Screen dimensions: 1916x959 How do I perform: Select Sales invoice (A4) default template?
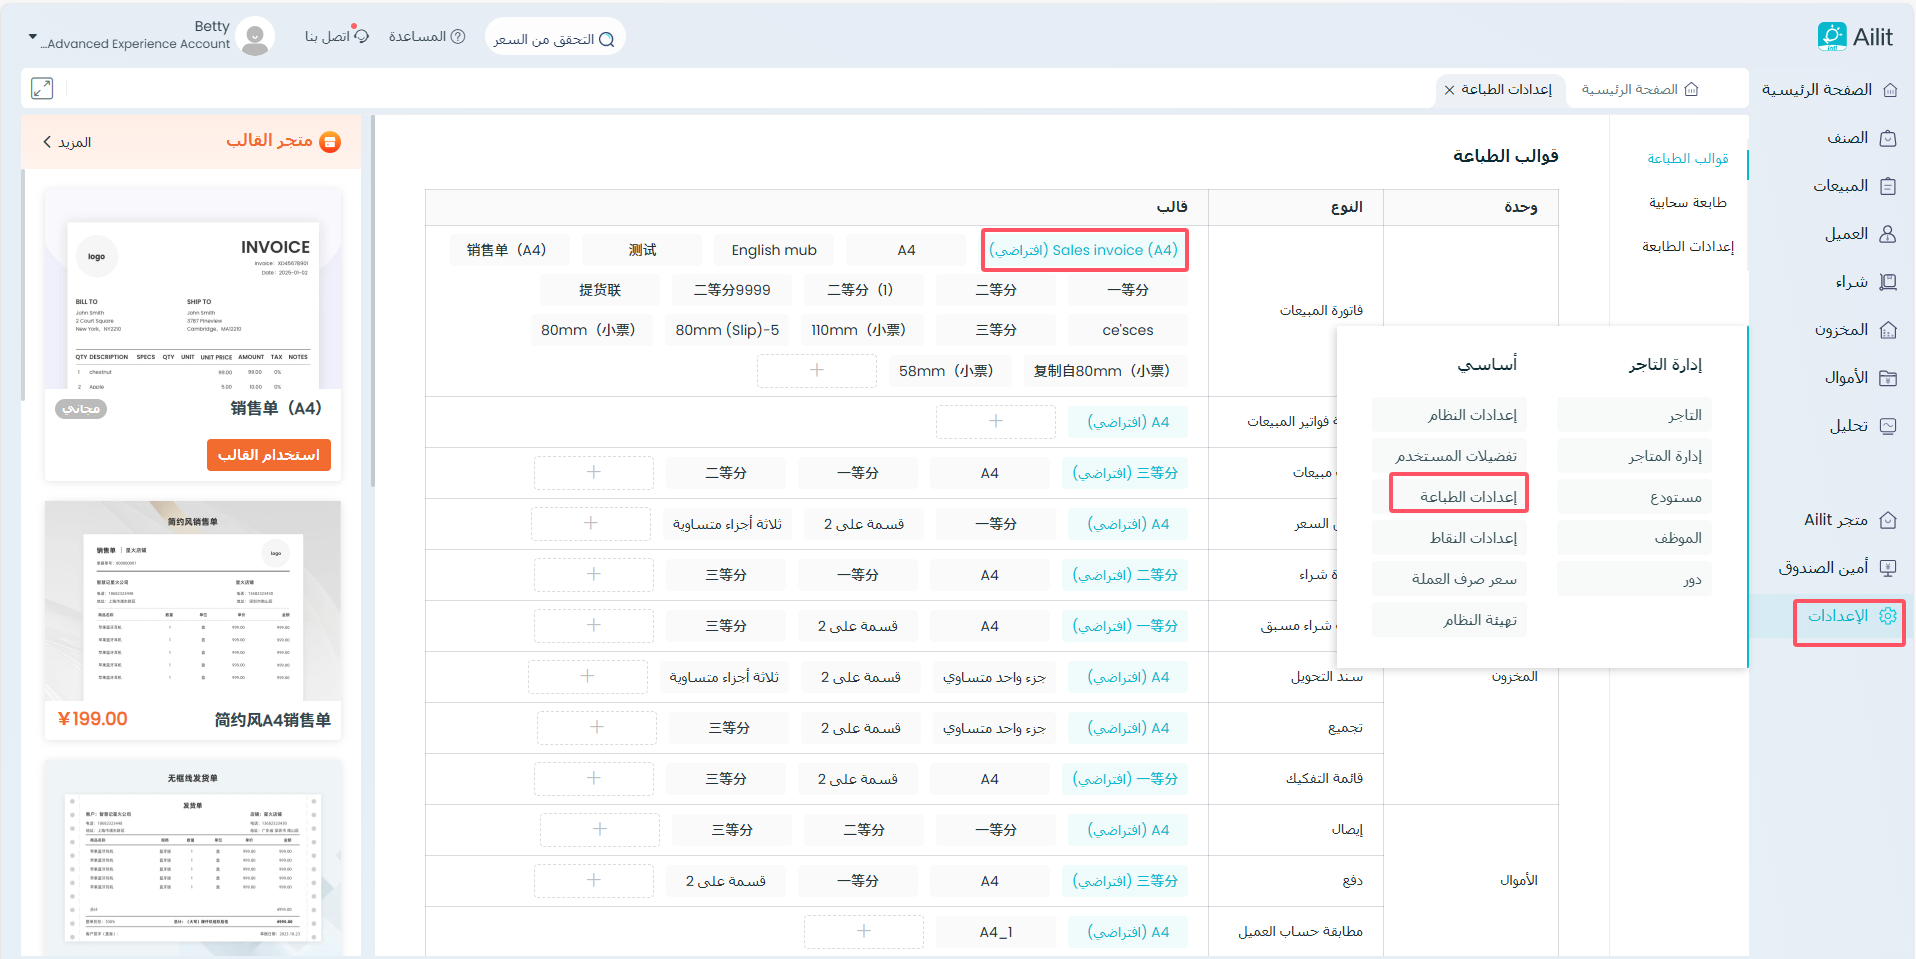pyautogui.click(x=1084, y=250)
